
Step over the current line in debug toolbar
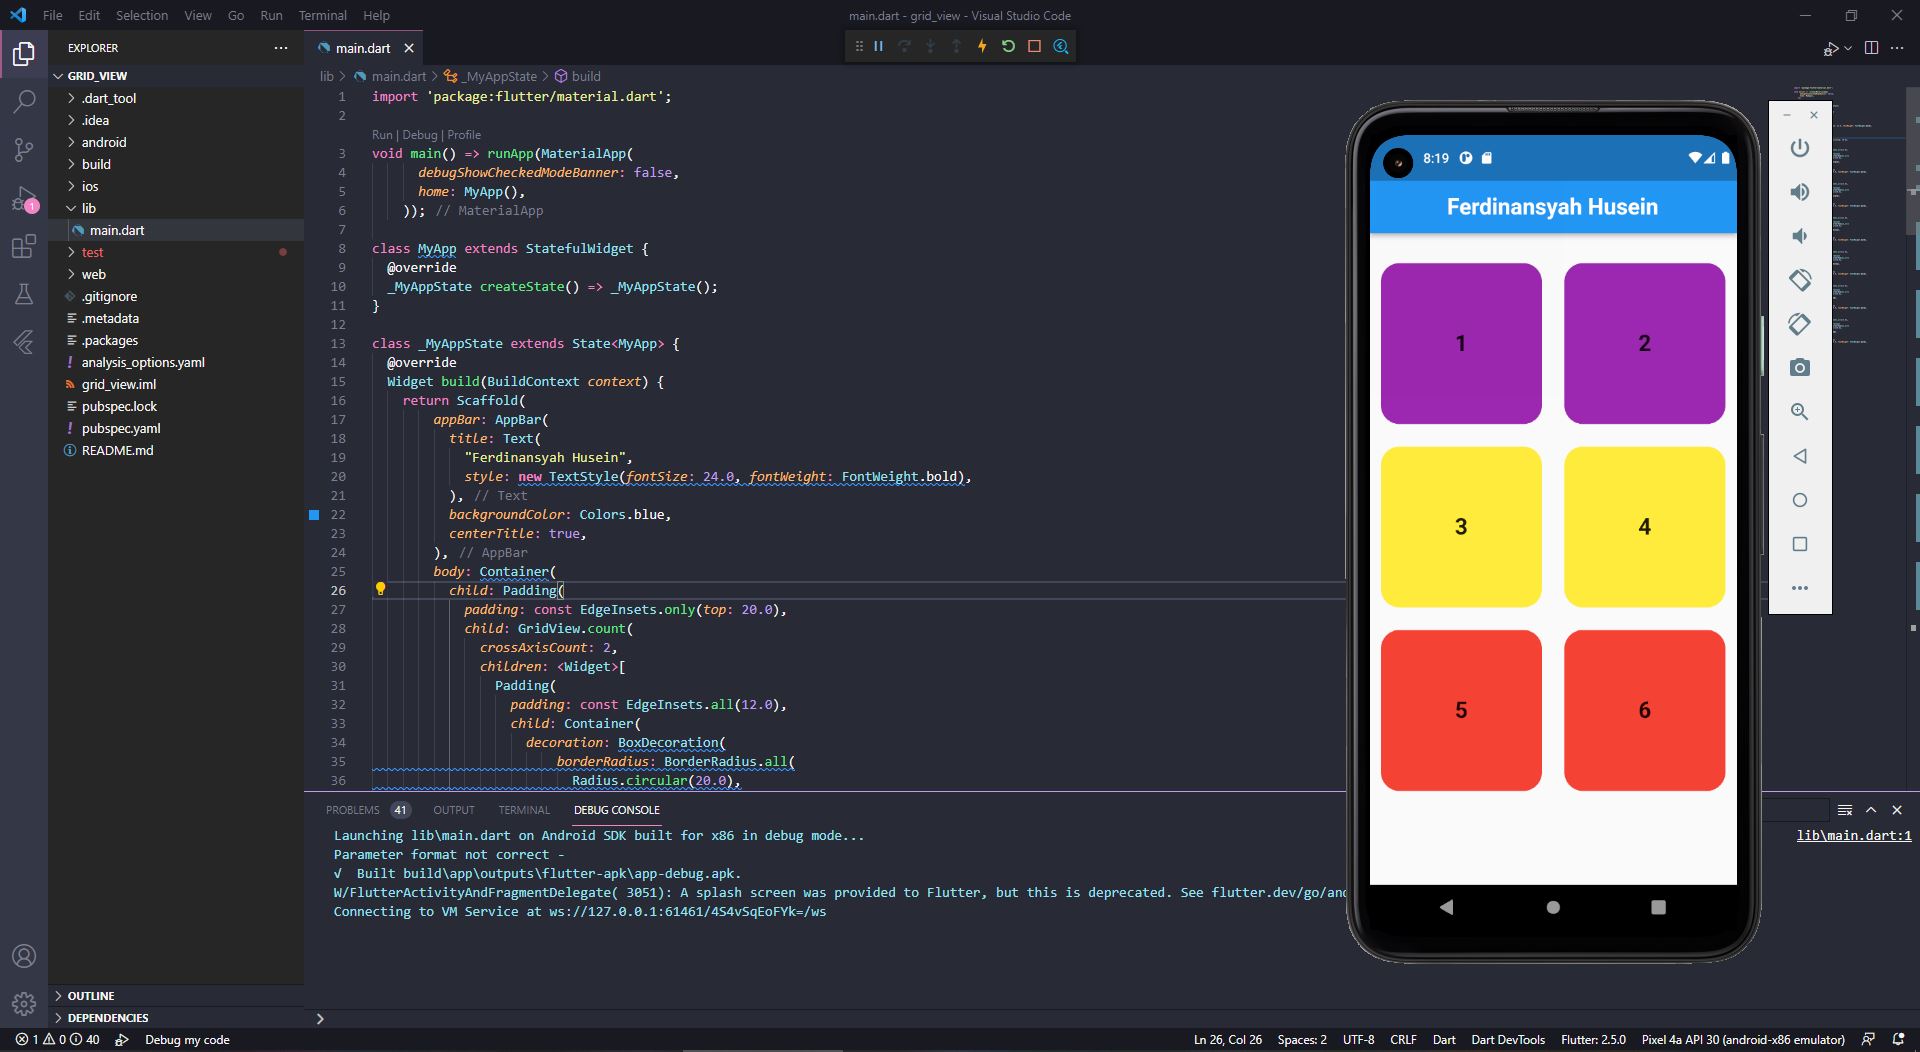pos(904,46)
